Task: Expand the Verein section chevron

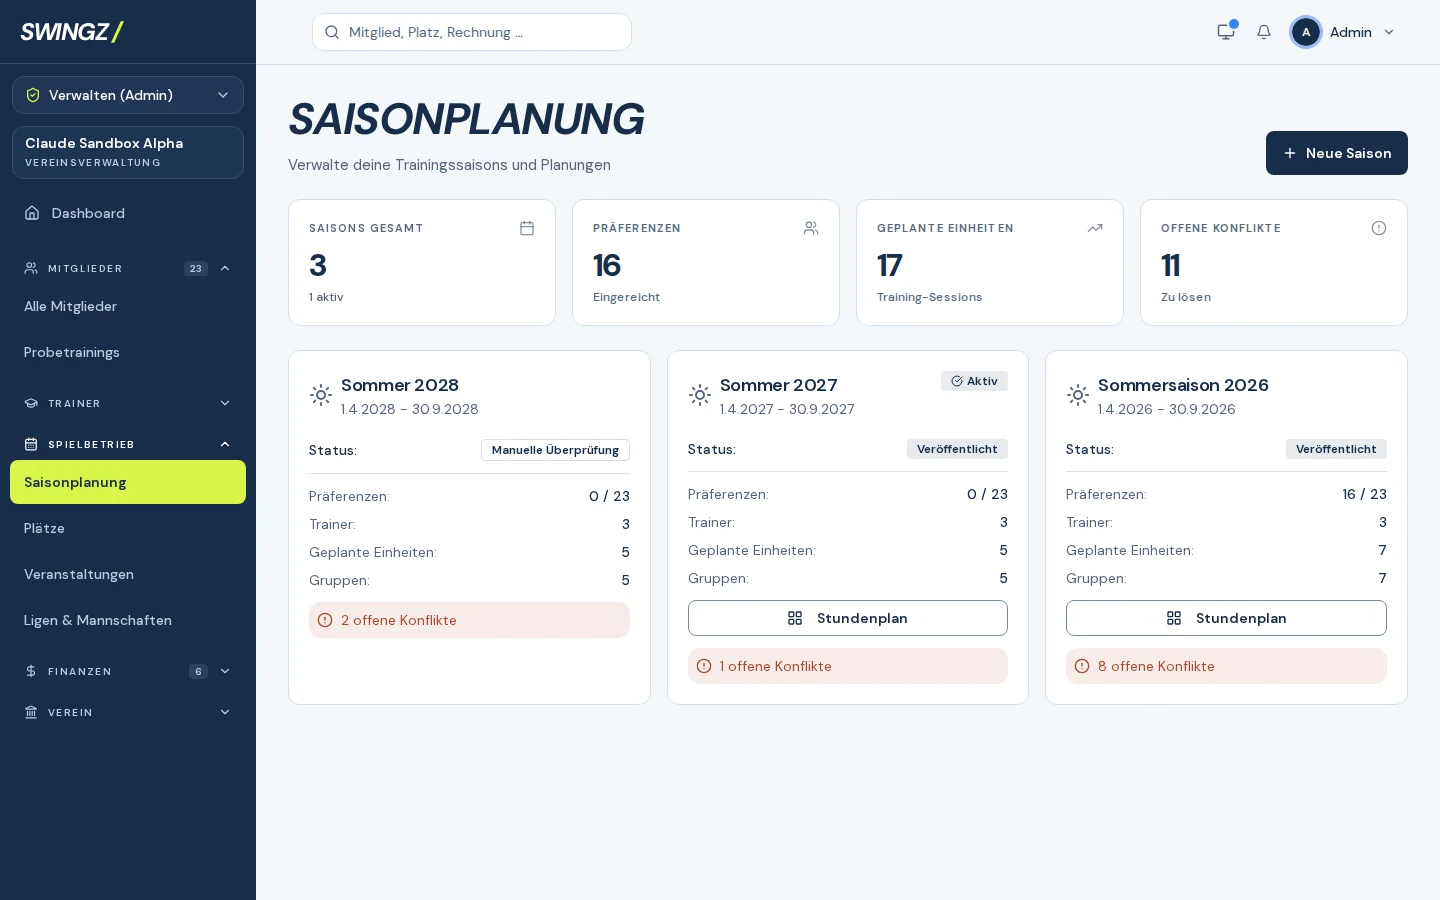Action: pyautogui.click(x=225, y=712)
